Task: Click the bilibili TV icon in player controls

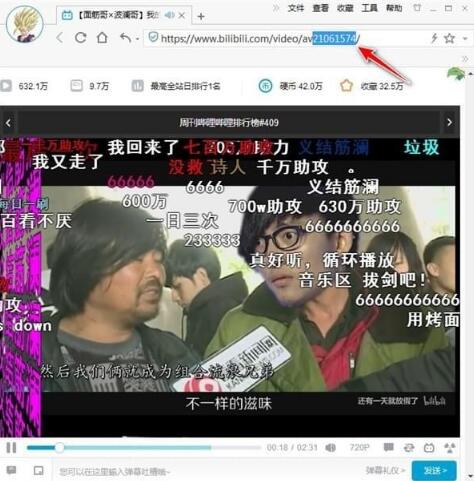Action: [429, 447]
